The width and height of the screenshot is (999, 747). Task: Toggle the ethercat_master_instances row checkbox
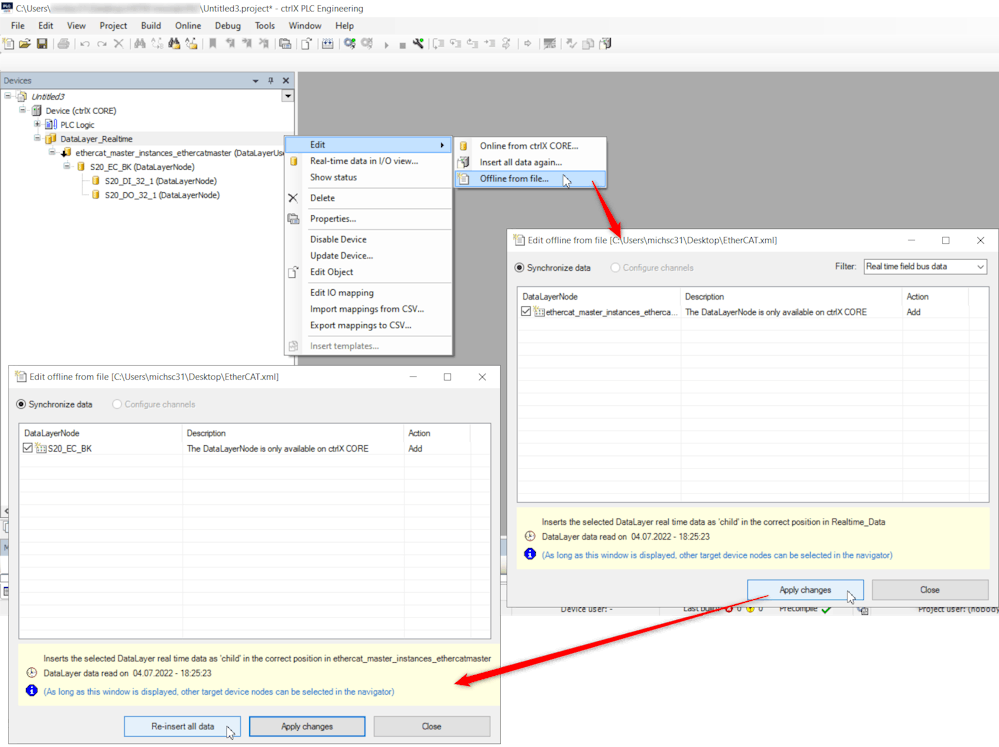(526, 312)
